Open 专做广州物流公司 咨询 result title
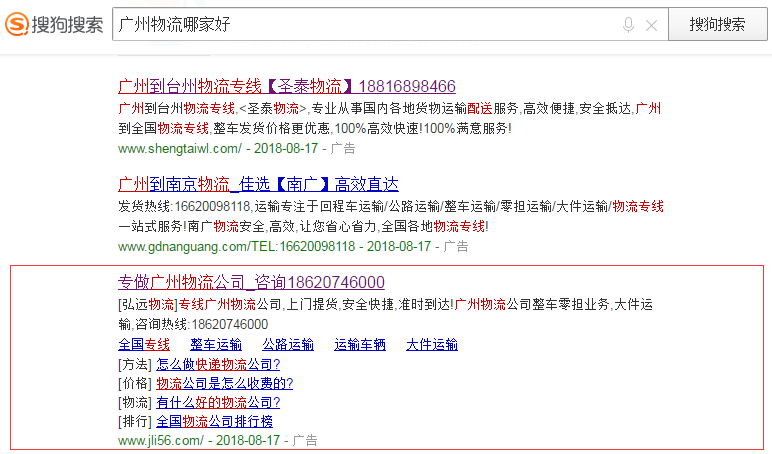The width and height of the screenshot is (772, 454). pos(251,282)
